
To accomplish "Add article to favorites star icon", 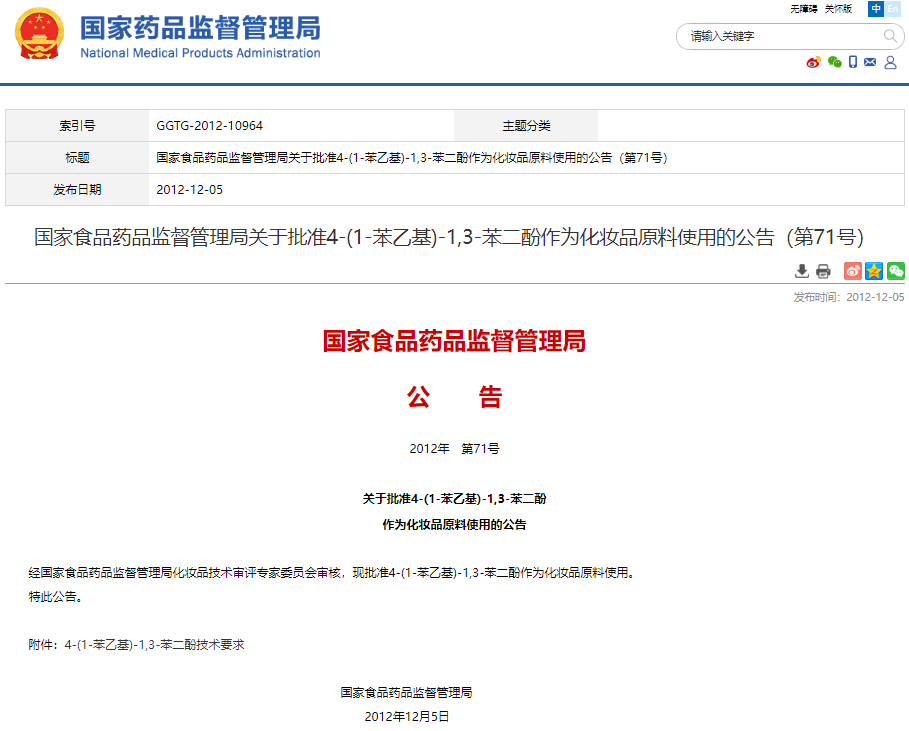I will (x=874, y=271).
